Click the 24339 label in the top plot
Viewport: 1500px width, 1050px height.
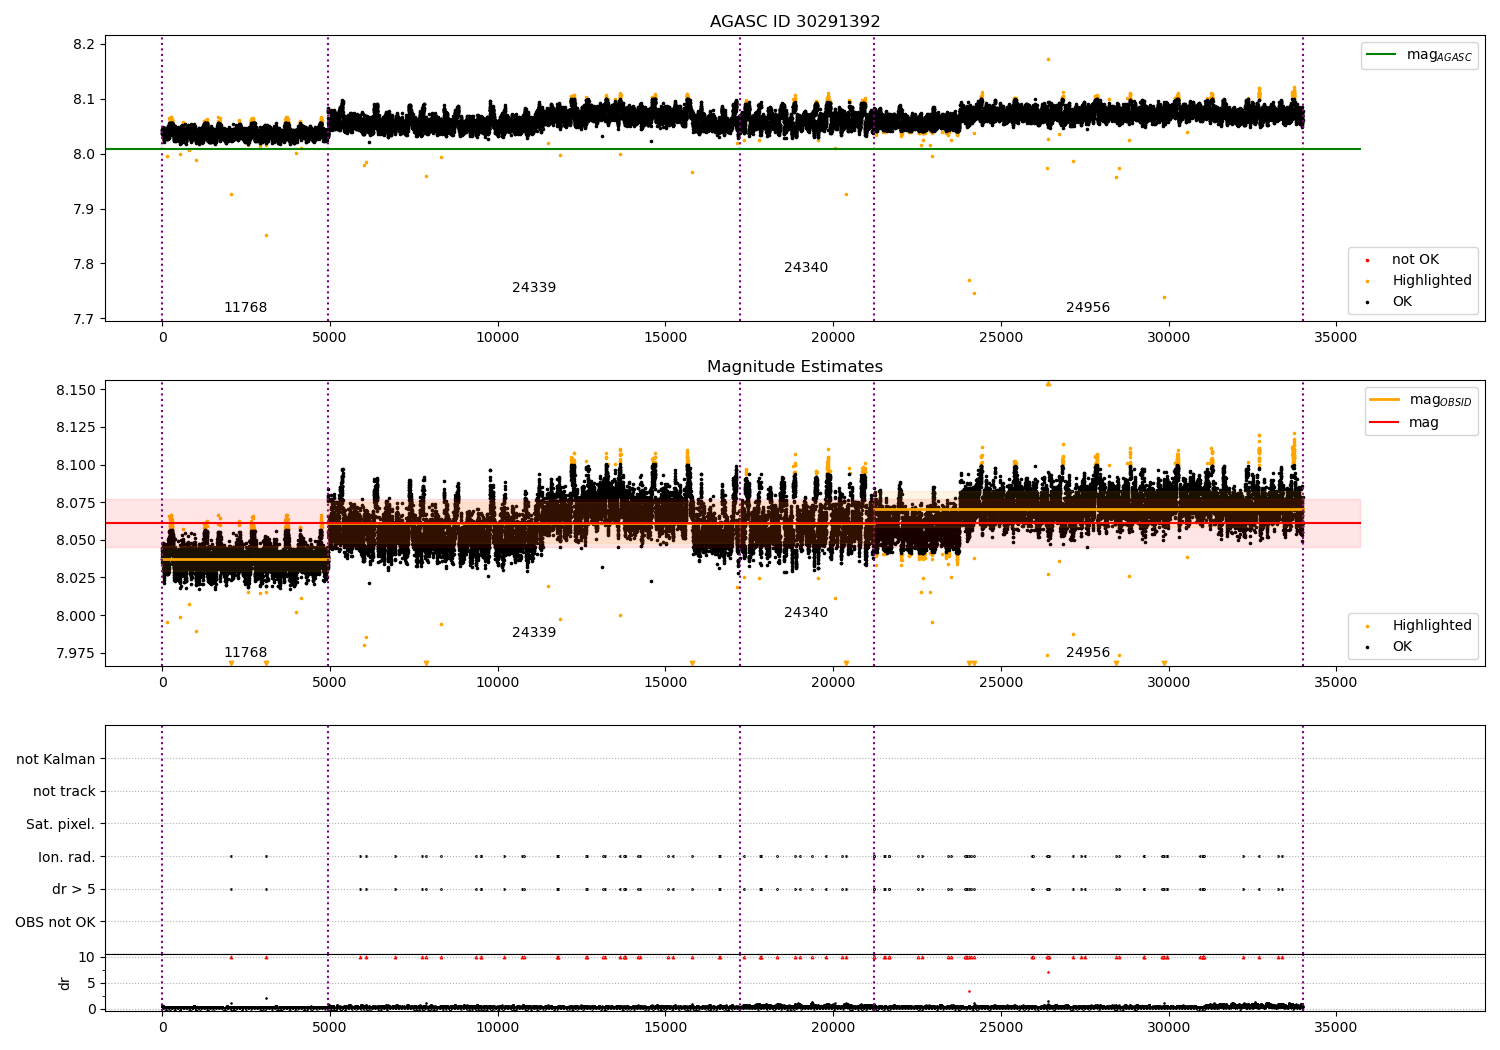[534, 288]
